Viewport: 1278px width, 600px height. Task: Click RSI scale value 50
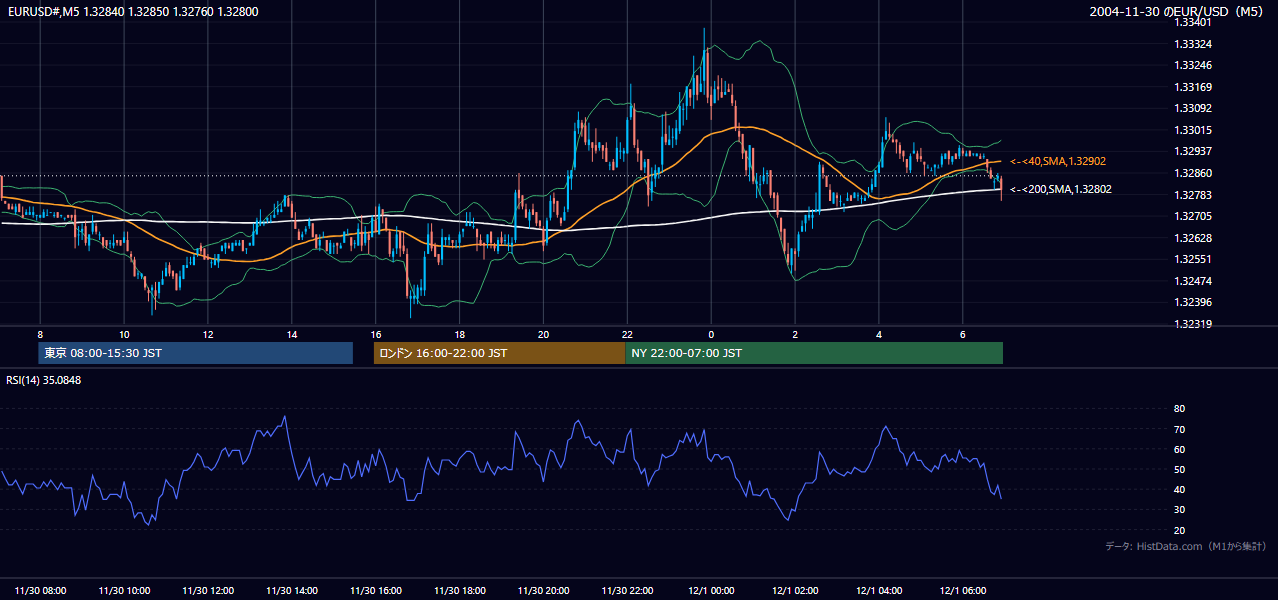tap(1179, 470)
